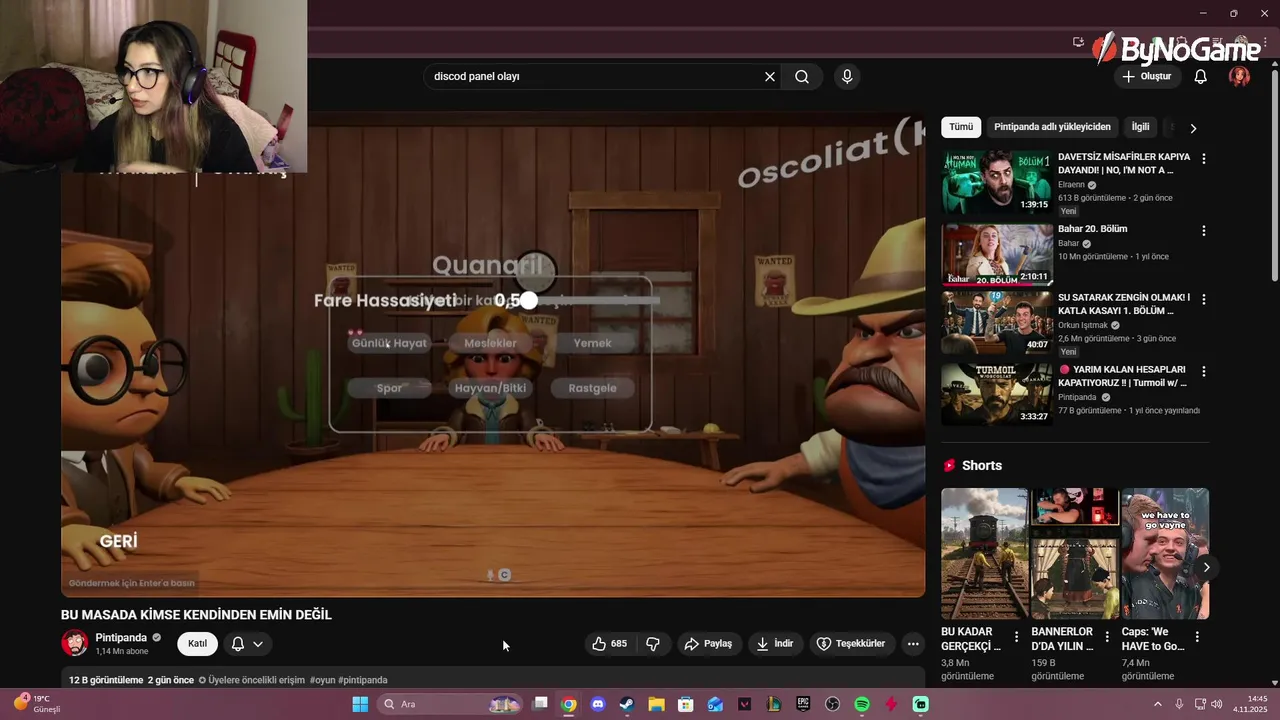
Task: Click the #oyun hashtag
Action: (x=322, y=680)
